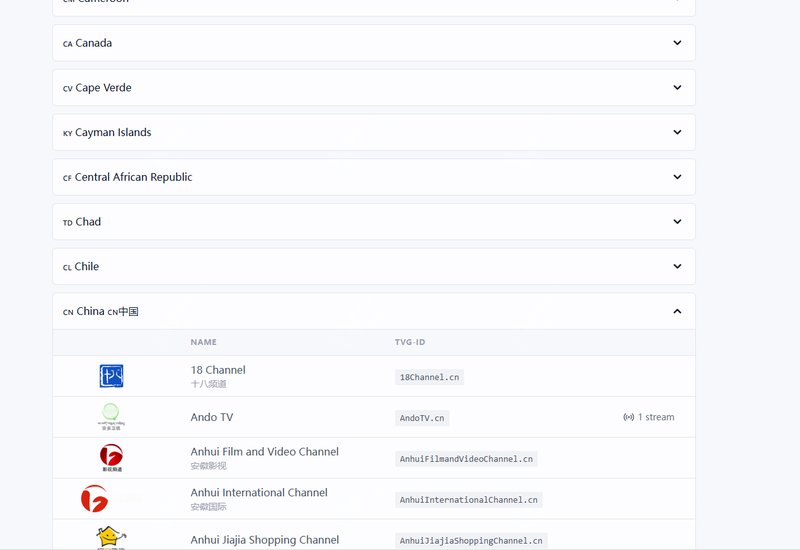Screen dimensions: 800x550
Task: Click the AnhuiInternationalChannel.cn ID
Action: click(x=468, y=499)
